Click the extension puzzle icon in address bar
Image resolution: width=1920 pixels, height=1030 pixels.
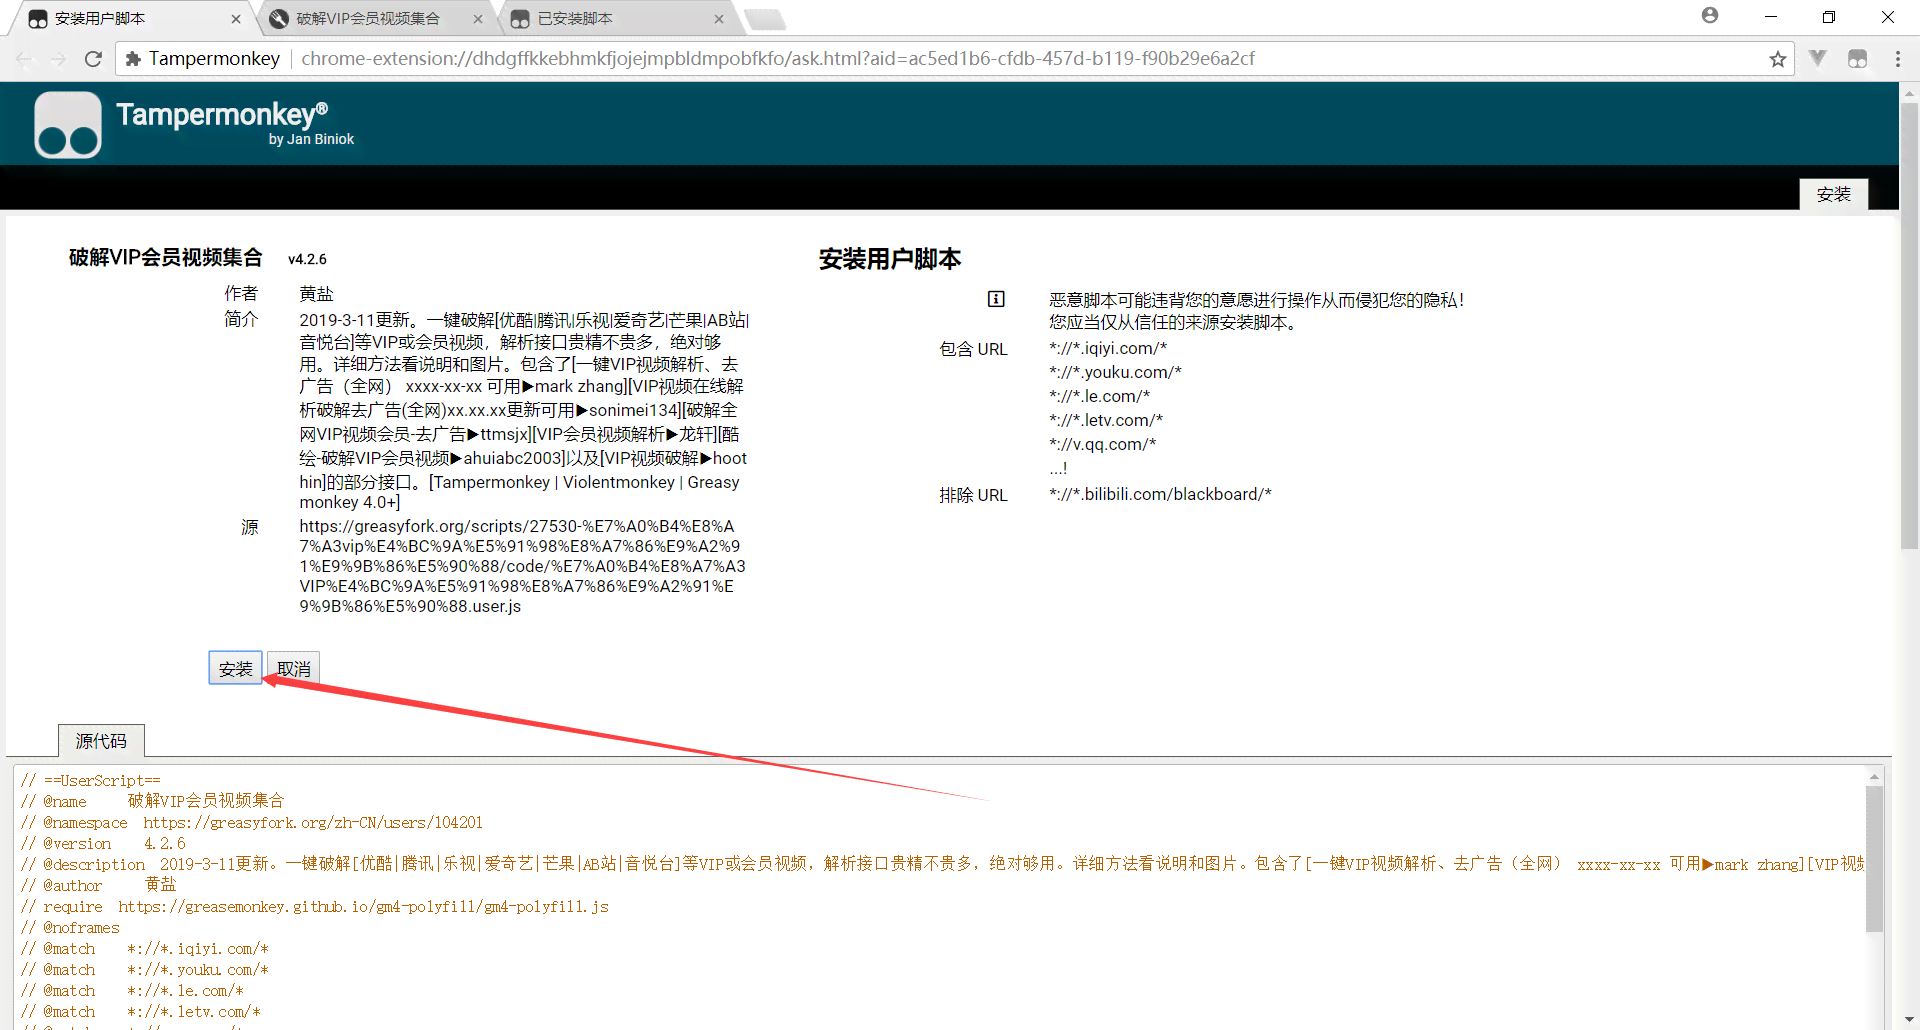click(x=133, y=59)
